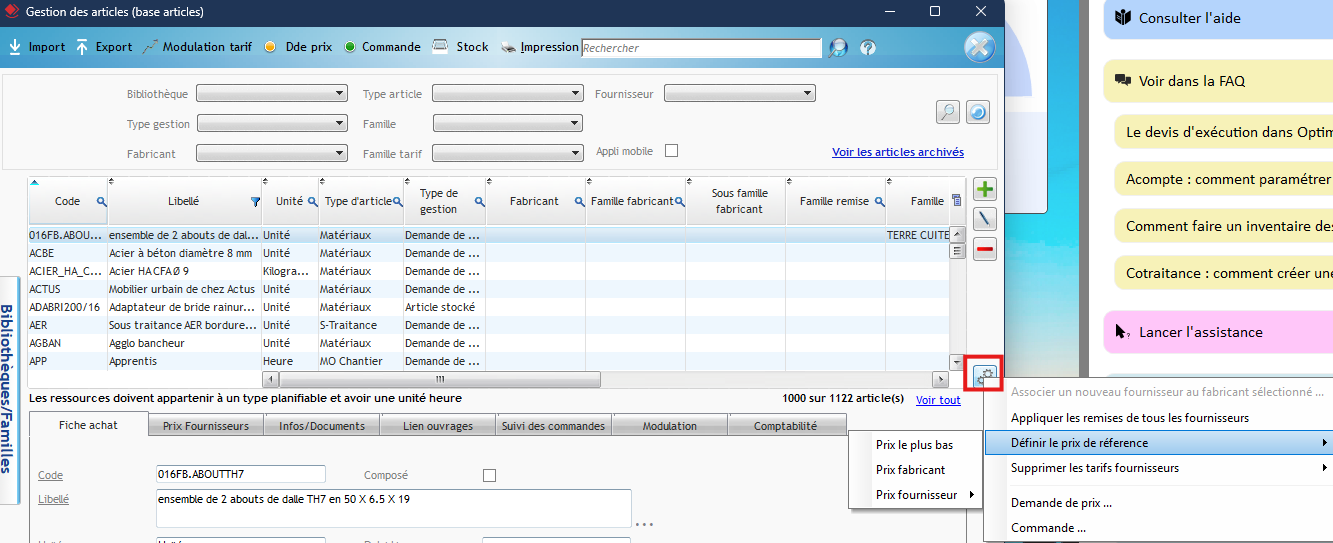Open Voir les articles archivés link

click(x=897, y=153)
